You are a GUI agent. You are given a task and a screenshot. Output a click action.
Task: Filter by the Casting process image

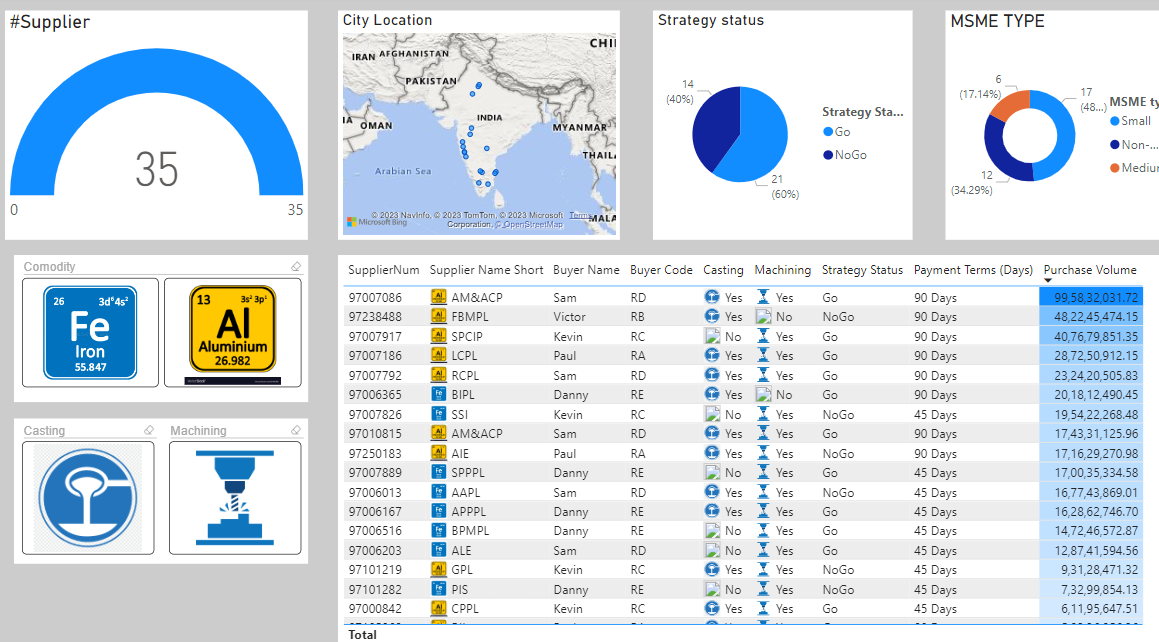(89, 498)
